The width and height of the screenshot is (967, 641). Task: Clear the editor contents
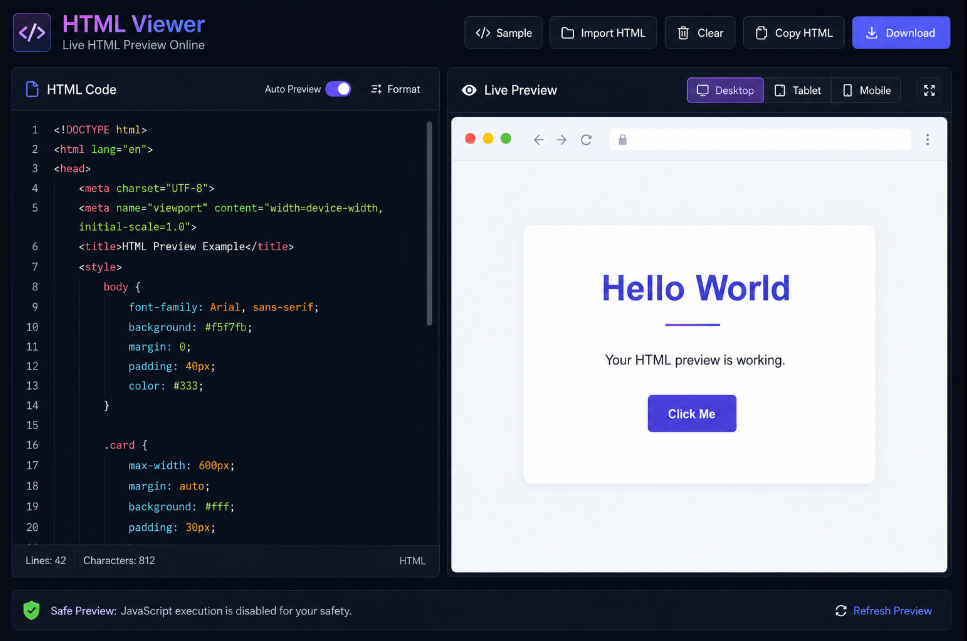click(x=700, y=33)
